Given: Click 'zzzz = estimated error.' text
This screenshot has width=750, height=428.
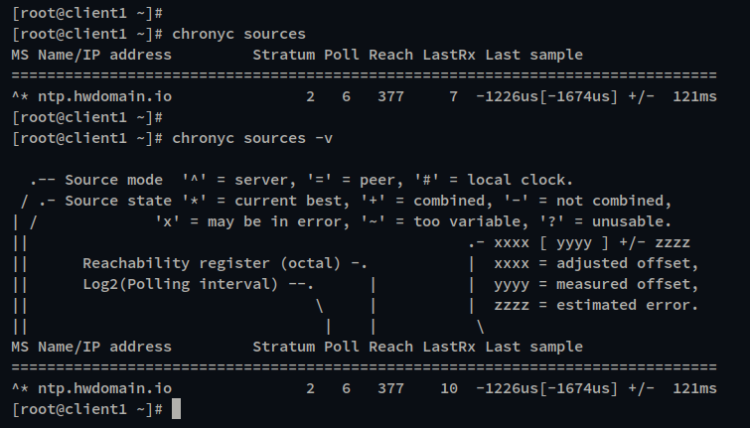Looking at the screenshot, I should click(596, 305).
